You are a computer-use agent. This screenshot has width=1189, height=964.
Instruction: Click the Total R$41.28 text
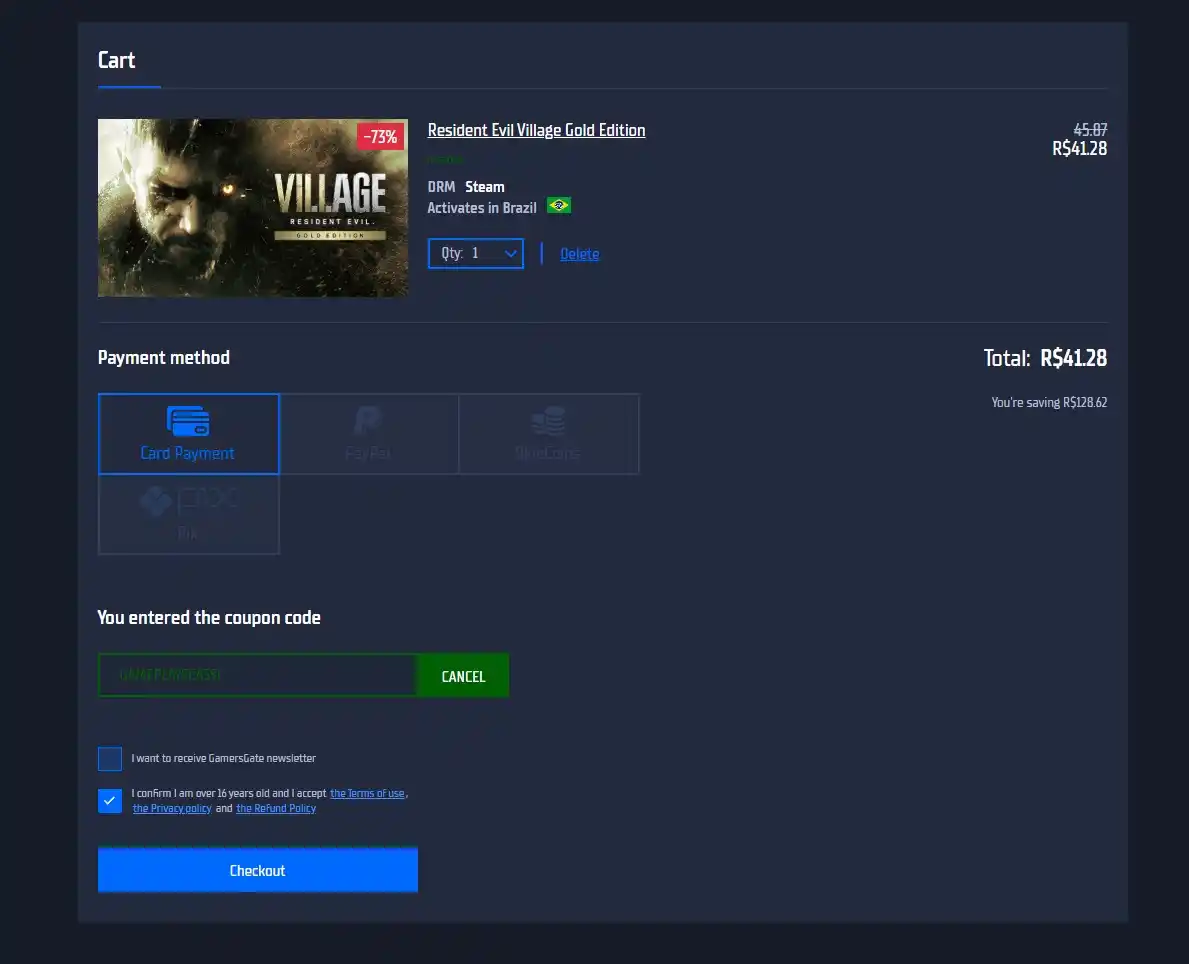[1045, 358]
